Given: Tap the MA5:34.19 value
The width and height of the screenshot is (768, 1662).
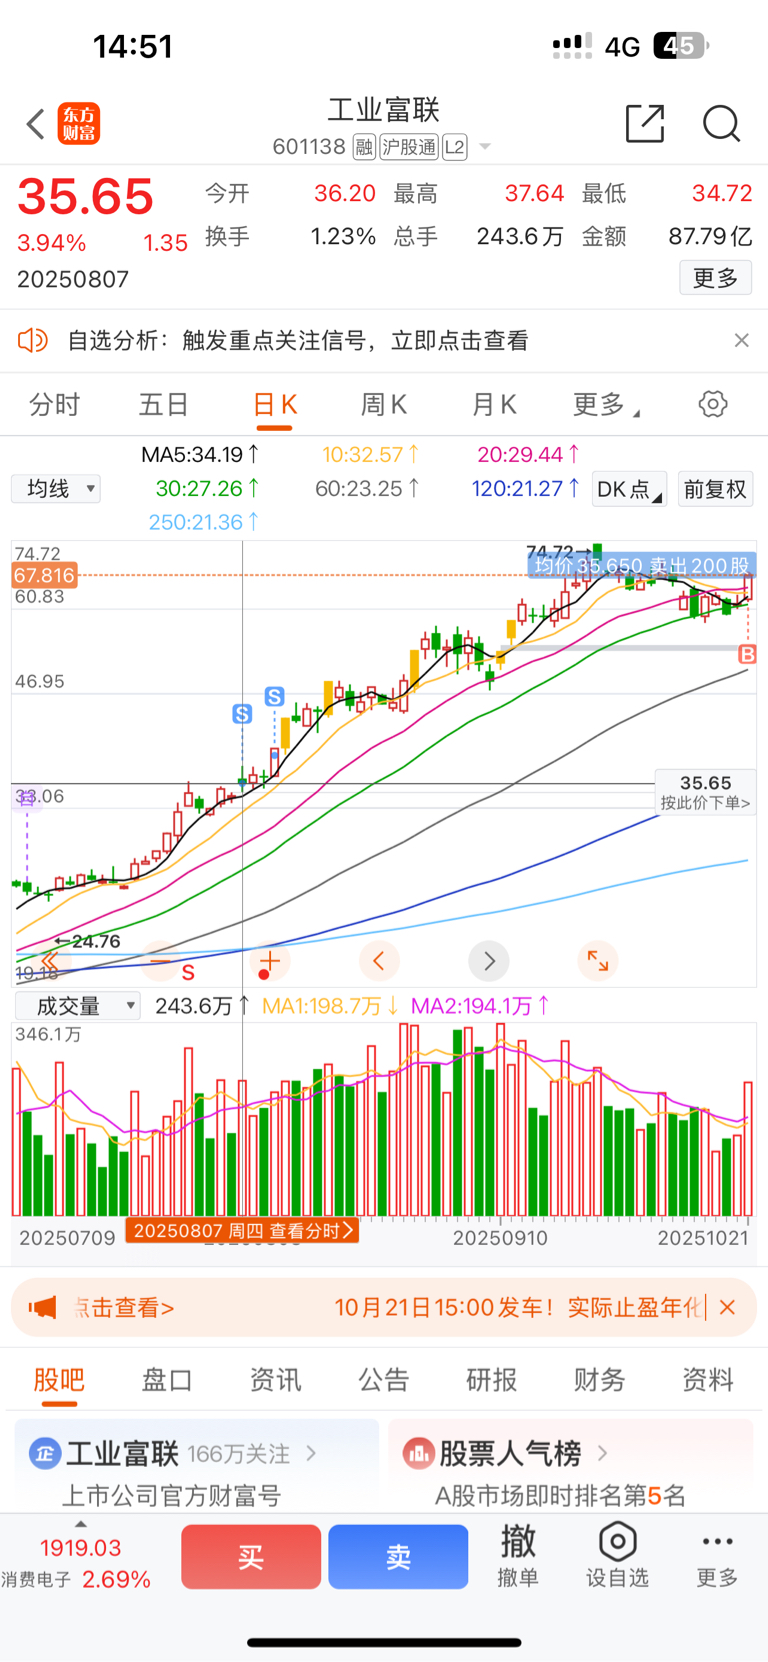Looking at the screenshot, I should [200, 455].
